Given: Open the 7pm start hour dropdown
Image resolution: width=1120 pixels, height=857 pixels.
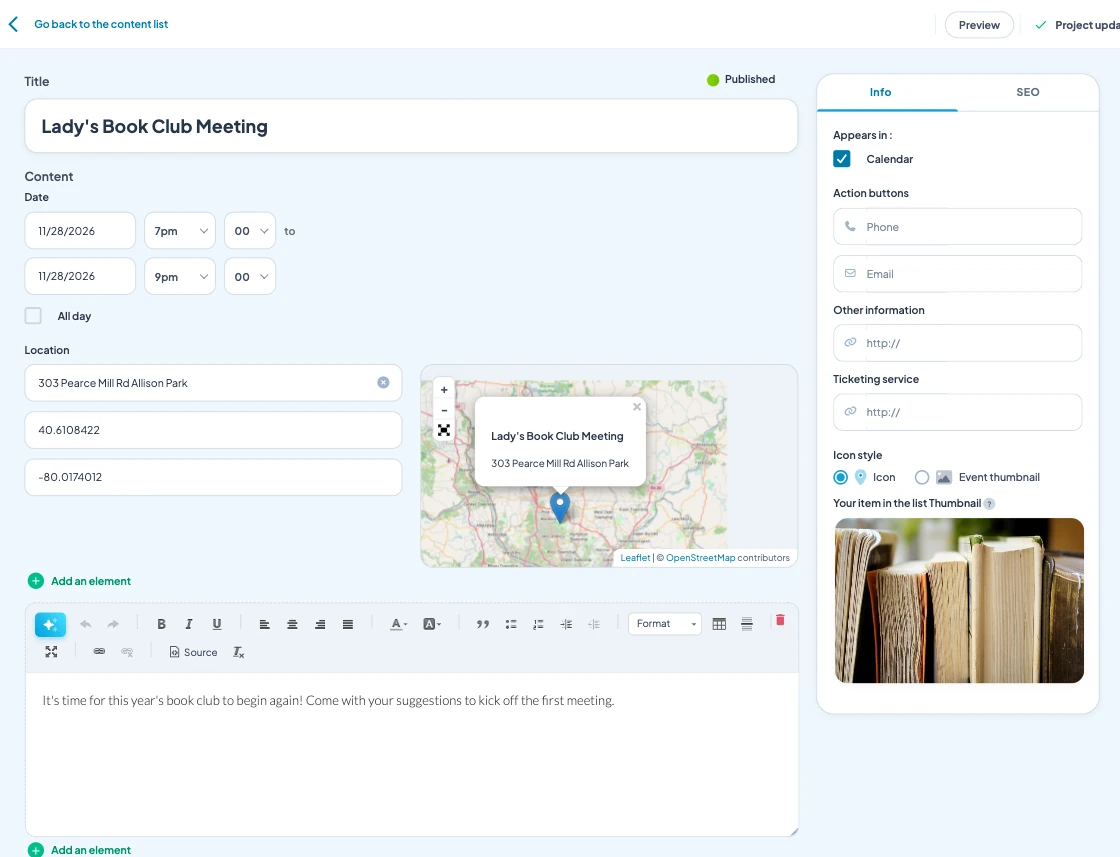Looking at the screenshot, I should coord(180,231).
